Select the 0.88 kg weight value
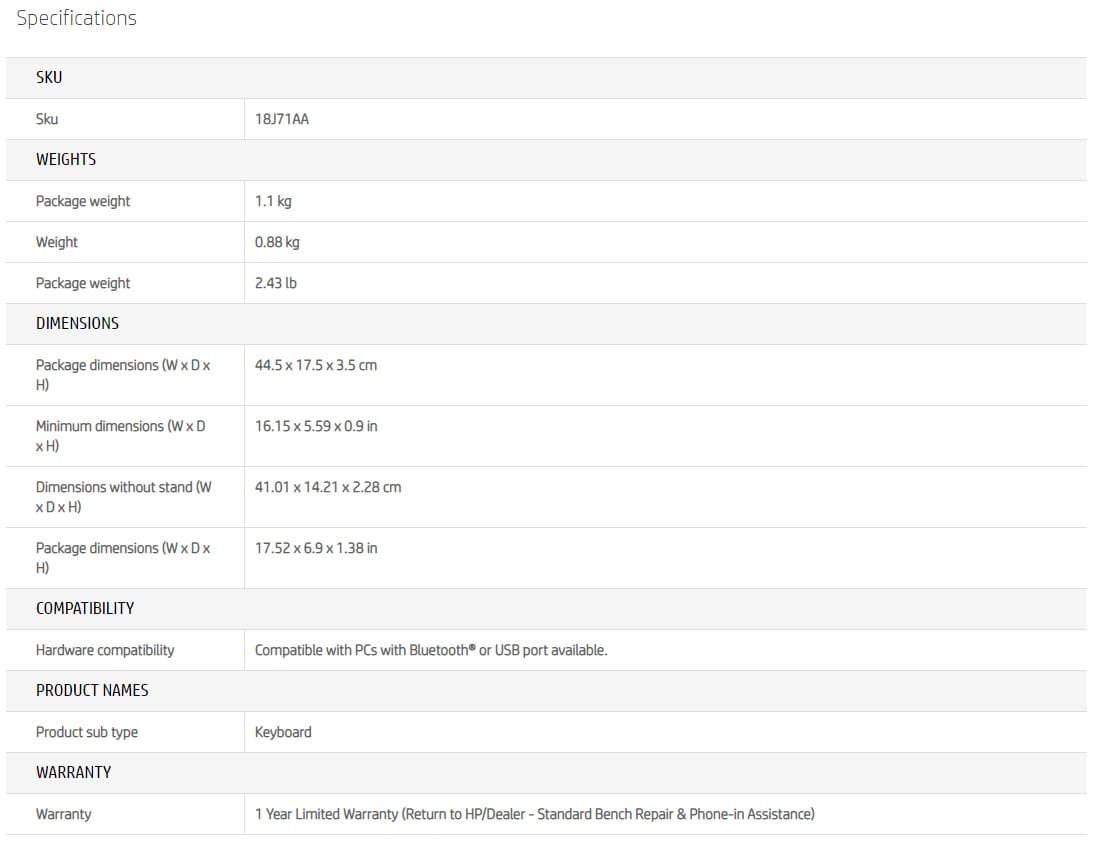 coord(277,242)
